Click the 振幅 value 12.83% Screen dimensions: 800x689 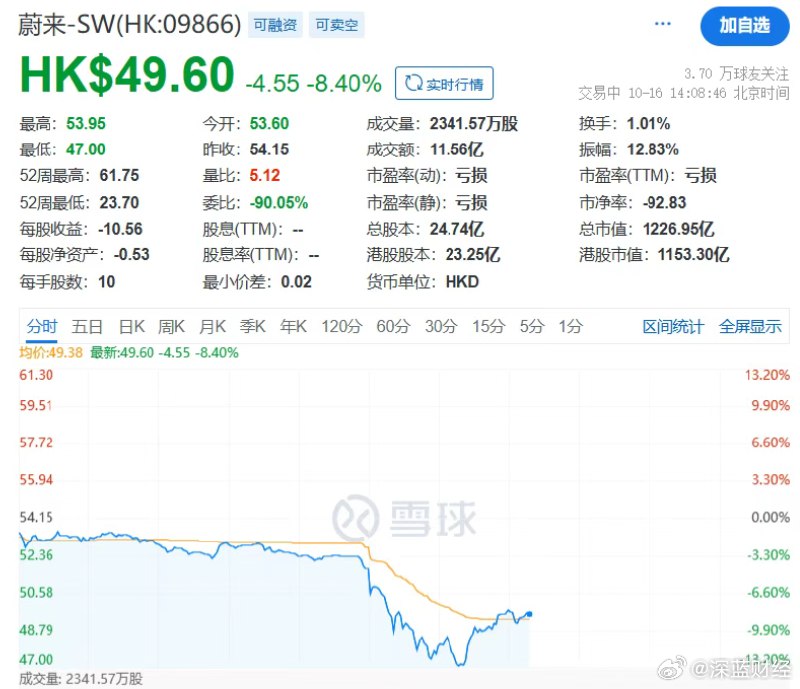[653, 150]
